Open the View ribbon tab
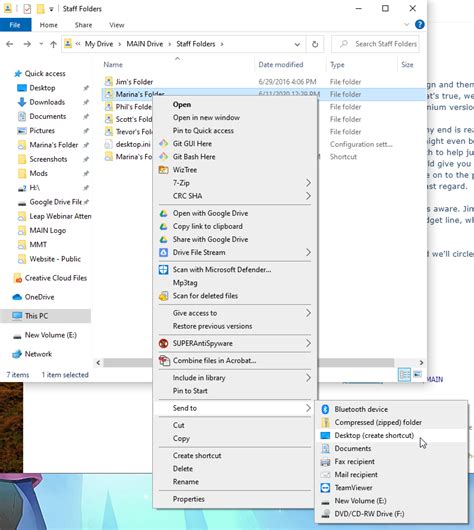The image size is (474, 530). coord(117,25)
